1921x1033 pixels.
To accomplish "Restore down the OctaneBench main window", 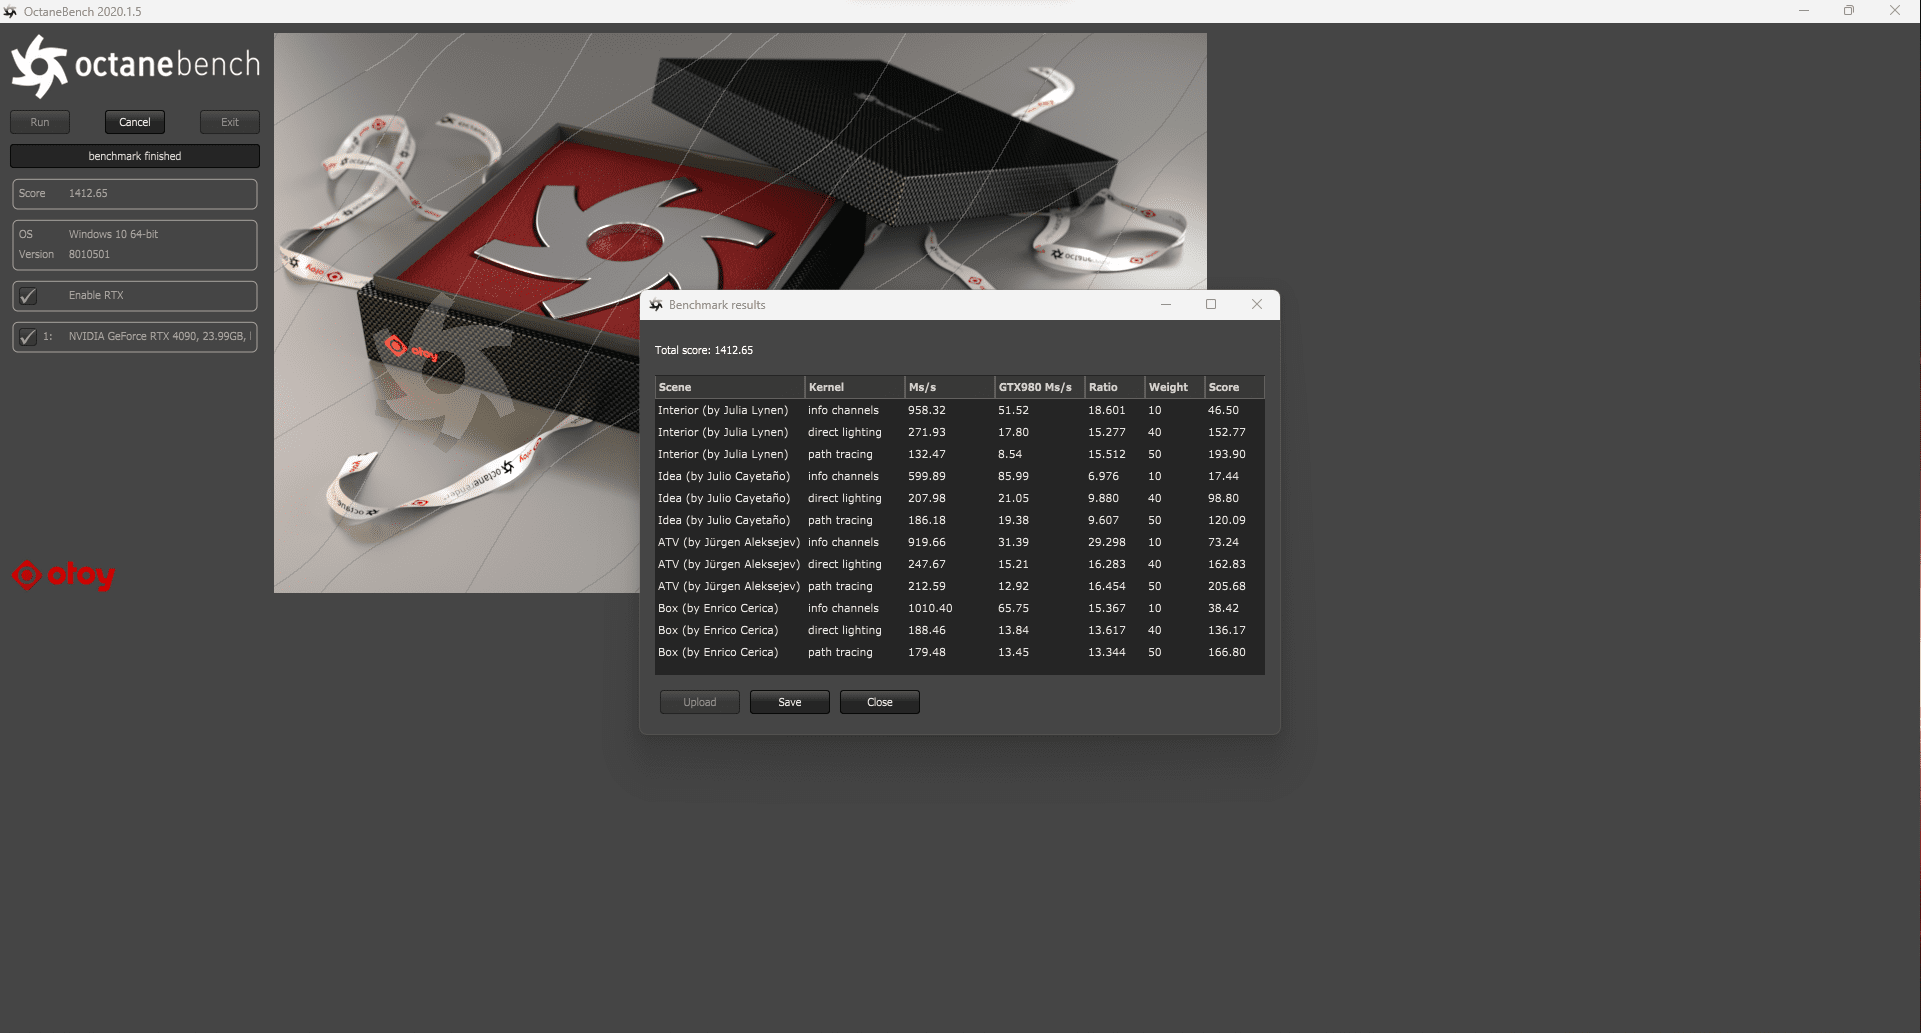I will pyautogui.click(x=1849, y=11).
